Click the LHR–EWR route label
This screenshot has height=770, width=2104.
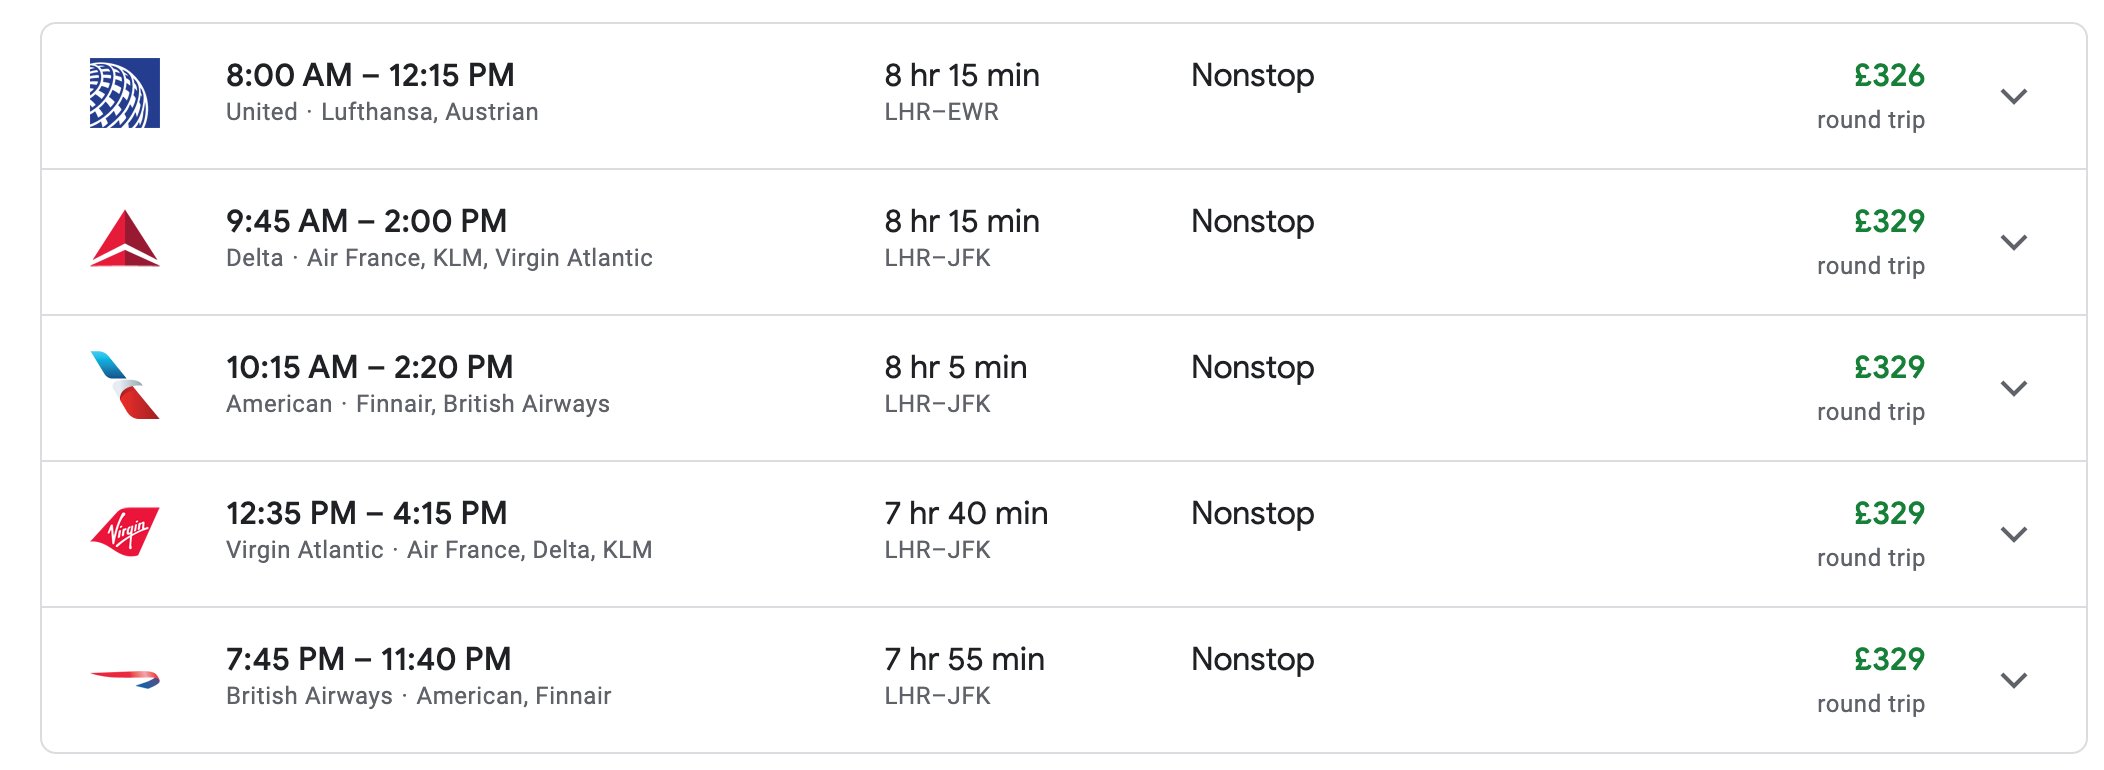coord(941,112)
